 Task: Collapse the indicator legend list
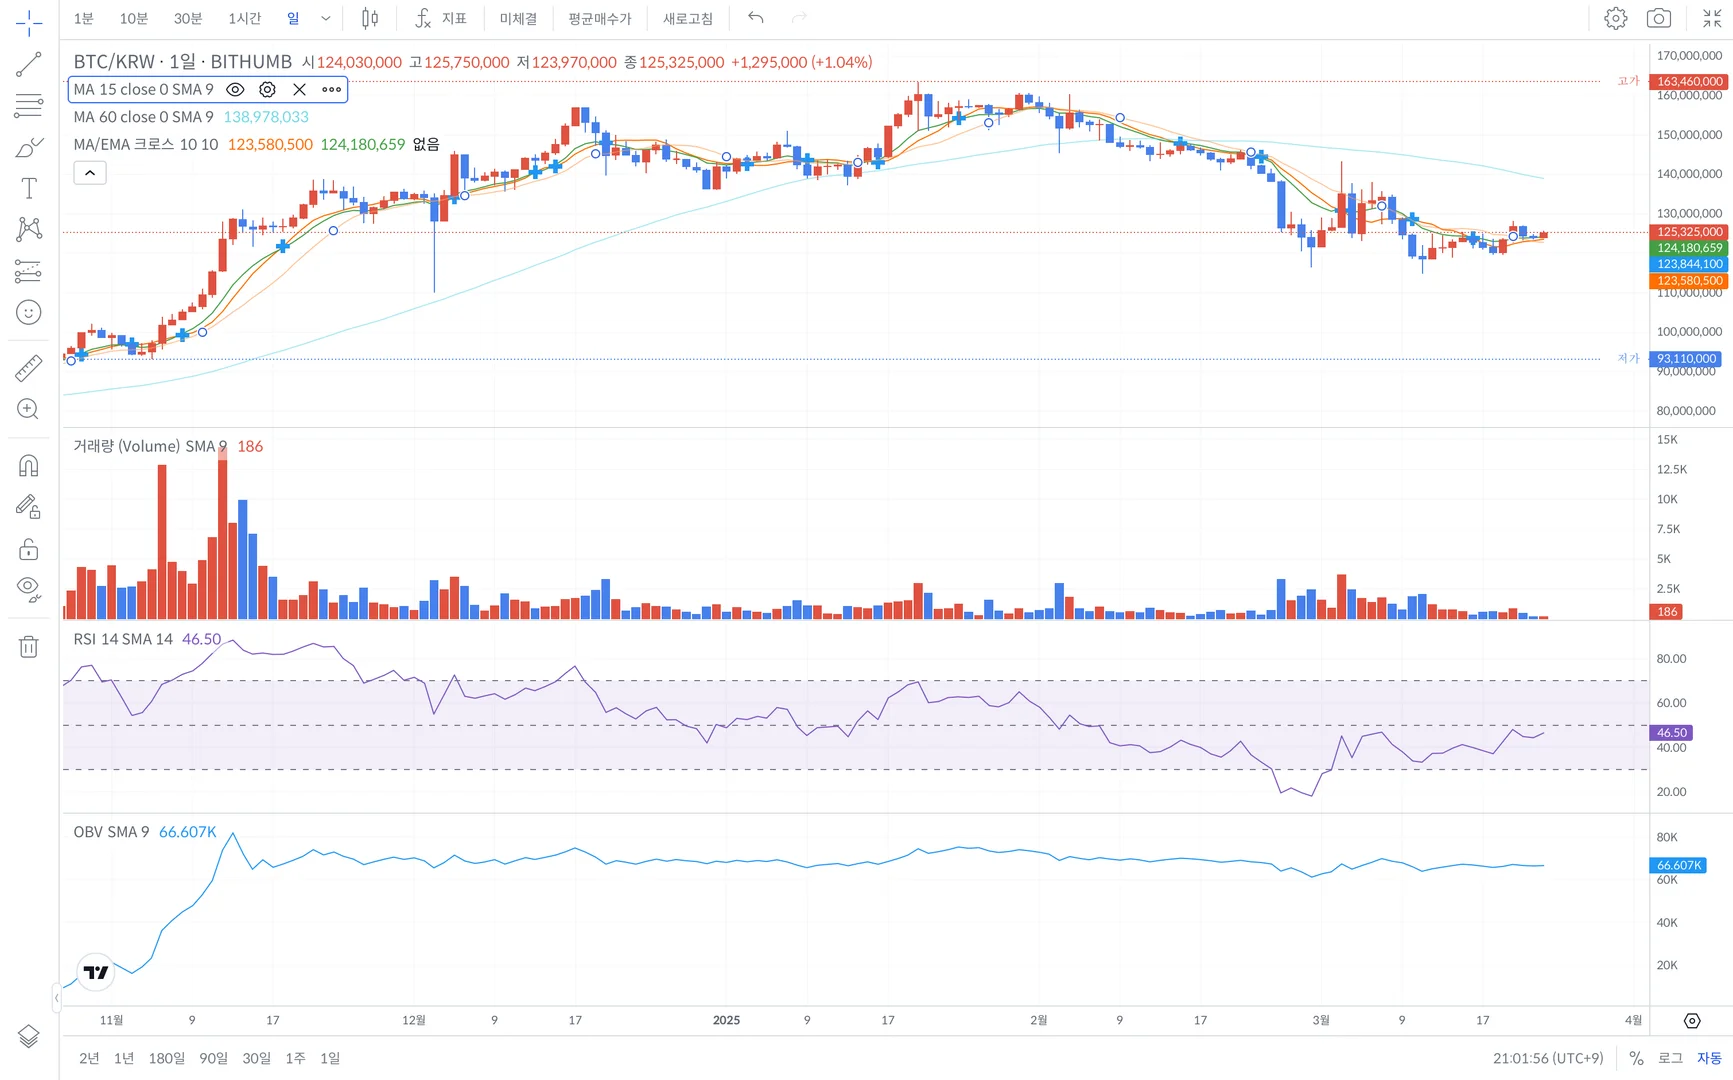(90, 173)
